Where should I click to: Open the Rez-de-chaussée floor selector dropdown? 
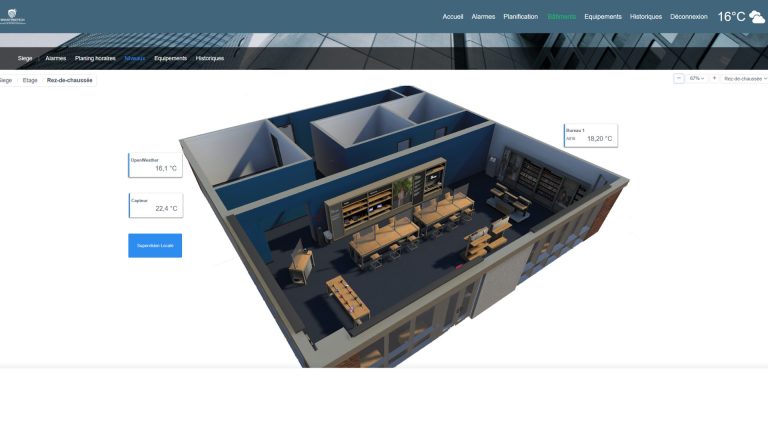point(744,78)
